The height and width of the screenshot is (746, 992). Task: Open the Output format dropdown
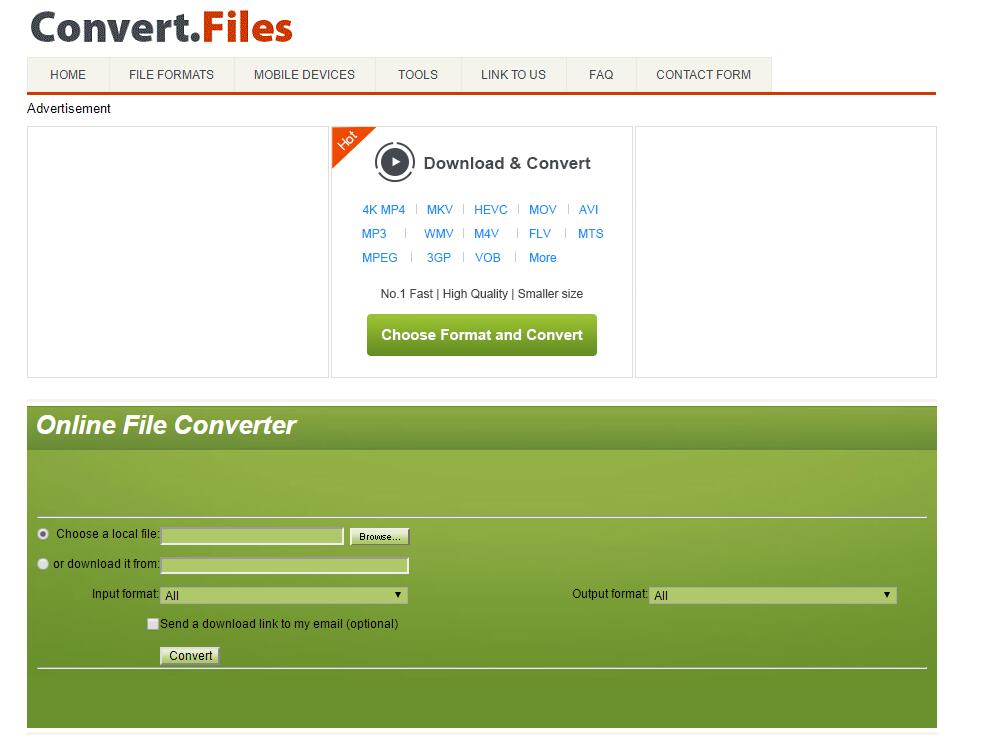(773, 595)
